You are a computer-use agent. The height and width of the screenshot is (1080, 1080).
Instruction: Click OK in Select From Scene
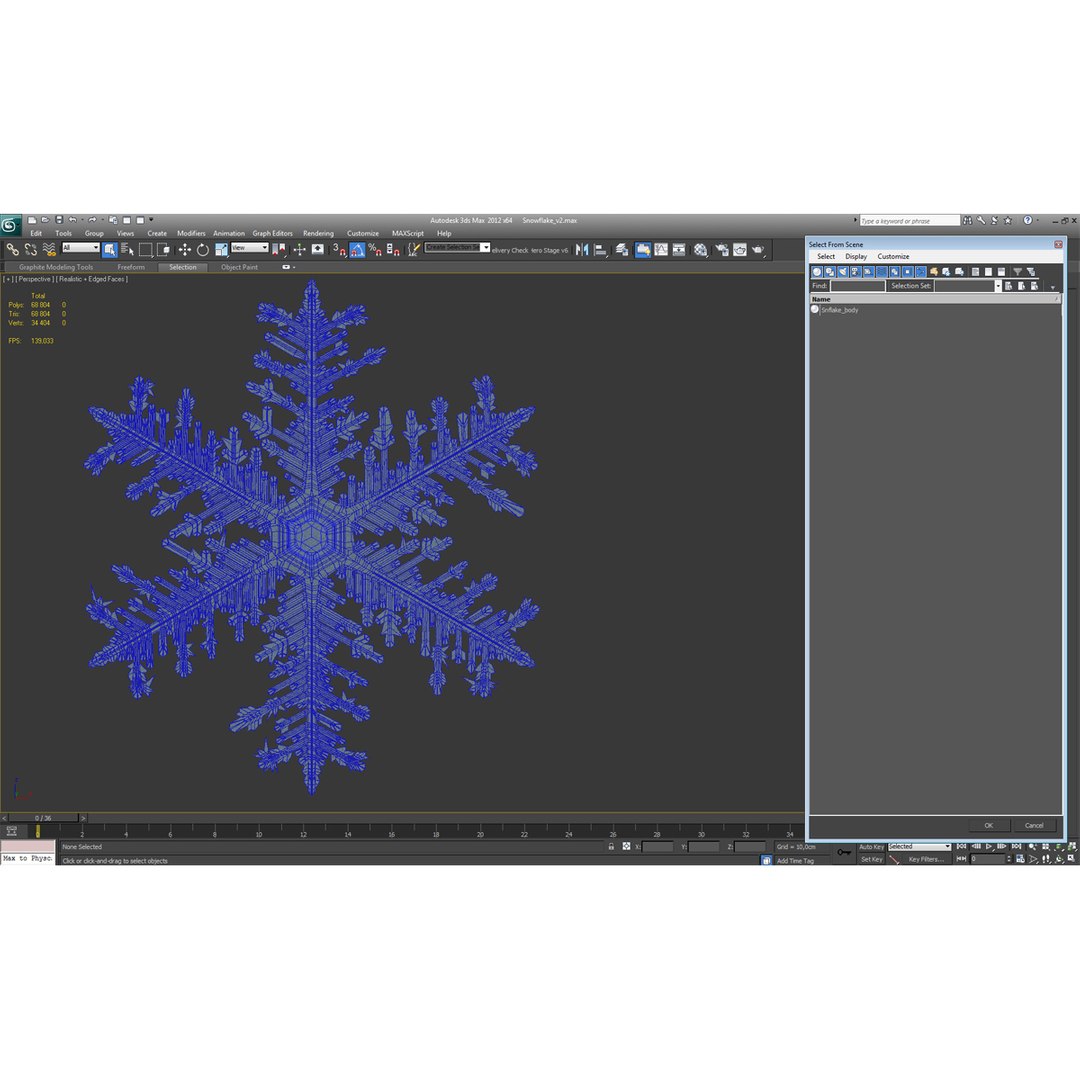988,825
